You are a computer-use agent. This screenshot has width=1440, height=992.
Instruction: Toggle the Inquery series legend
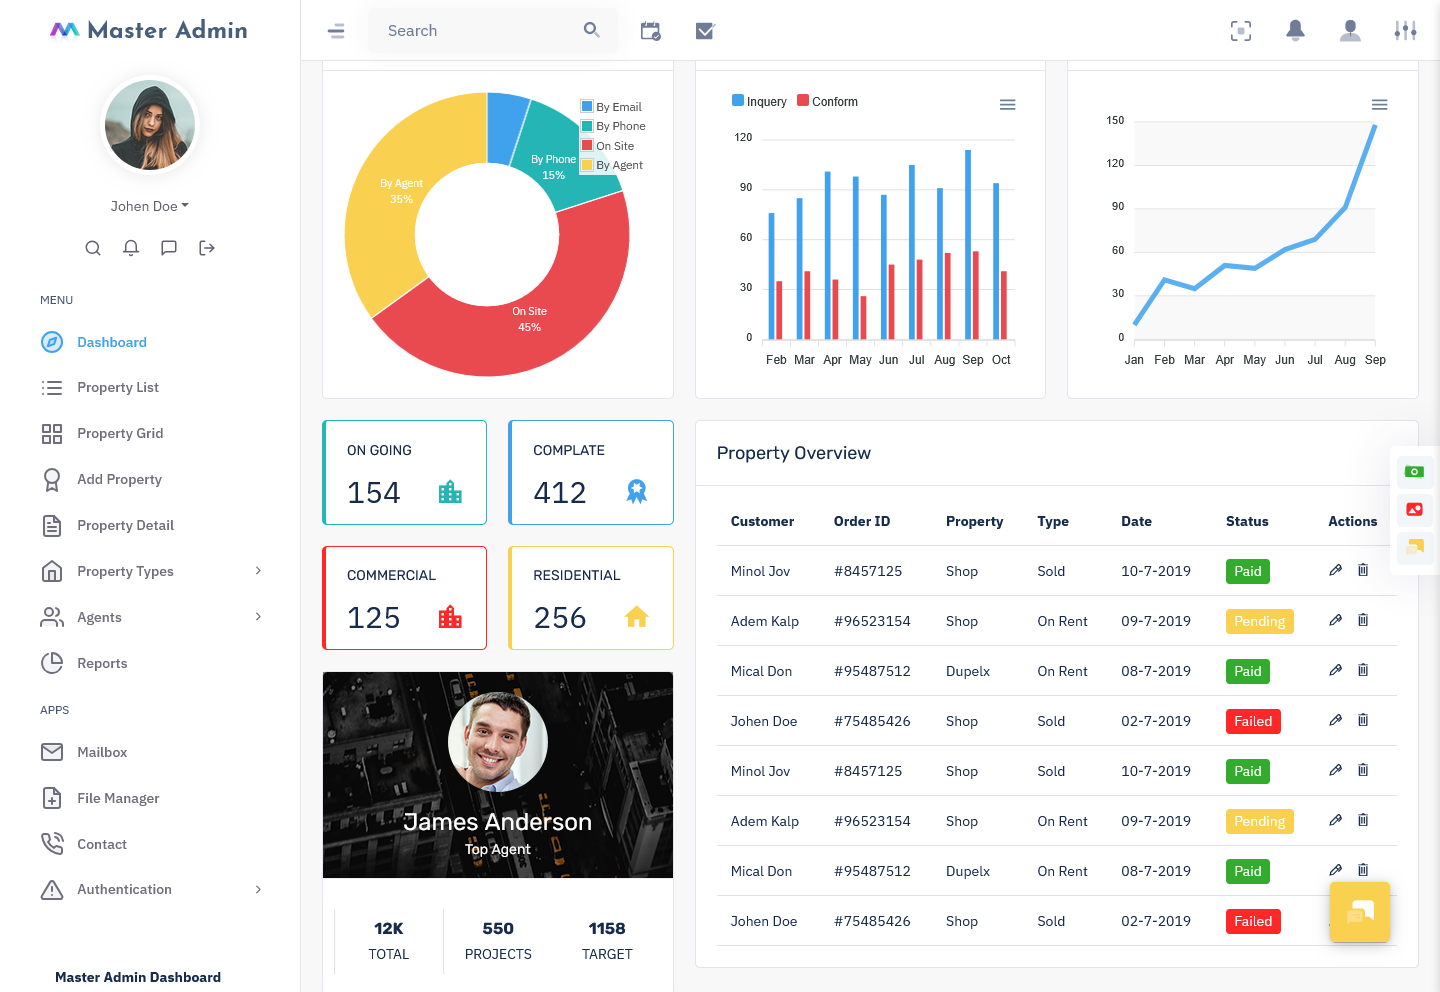coord(759,101)
